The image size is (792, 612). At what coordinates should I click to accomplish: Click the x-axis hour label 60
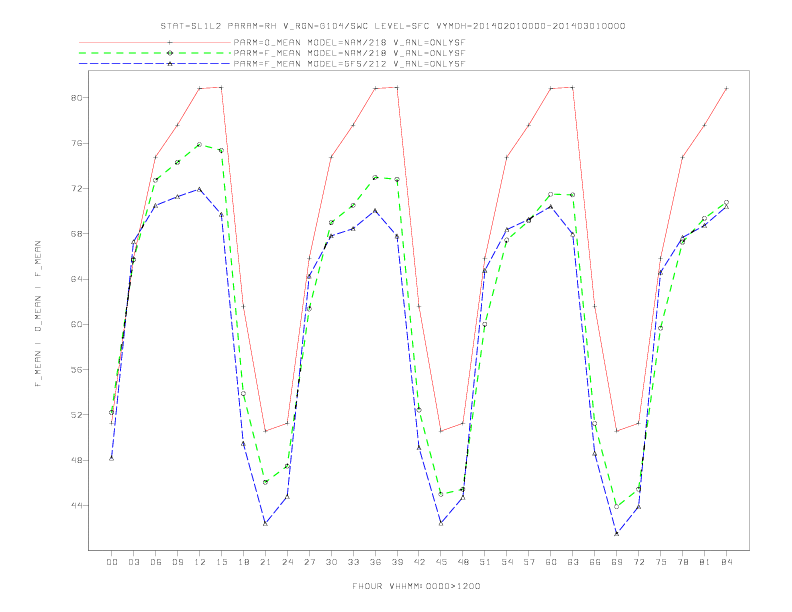tap(551, 562)
